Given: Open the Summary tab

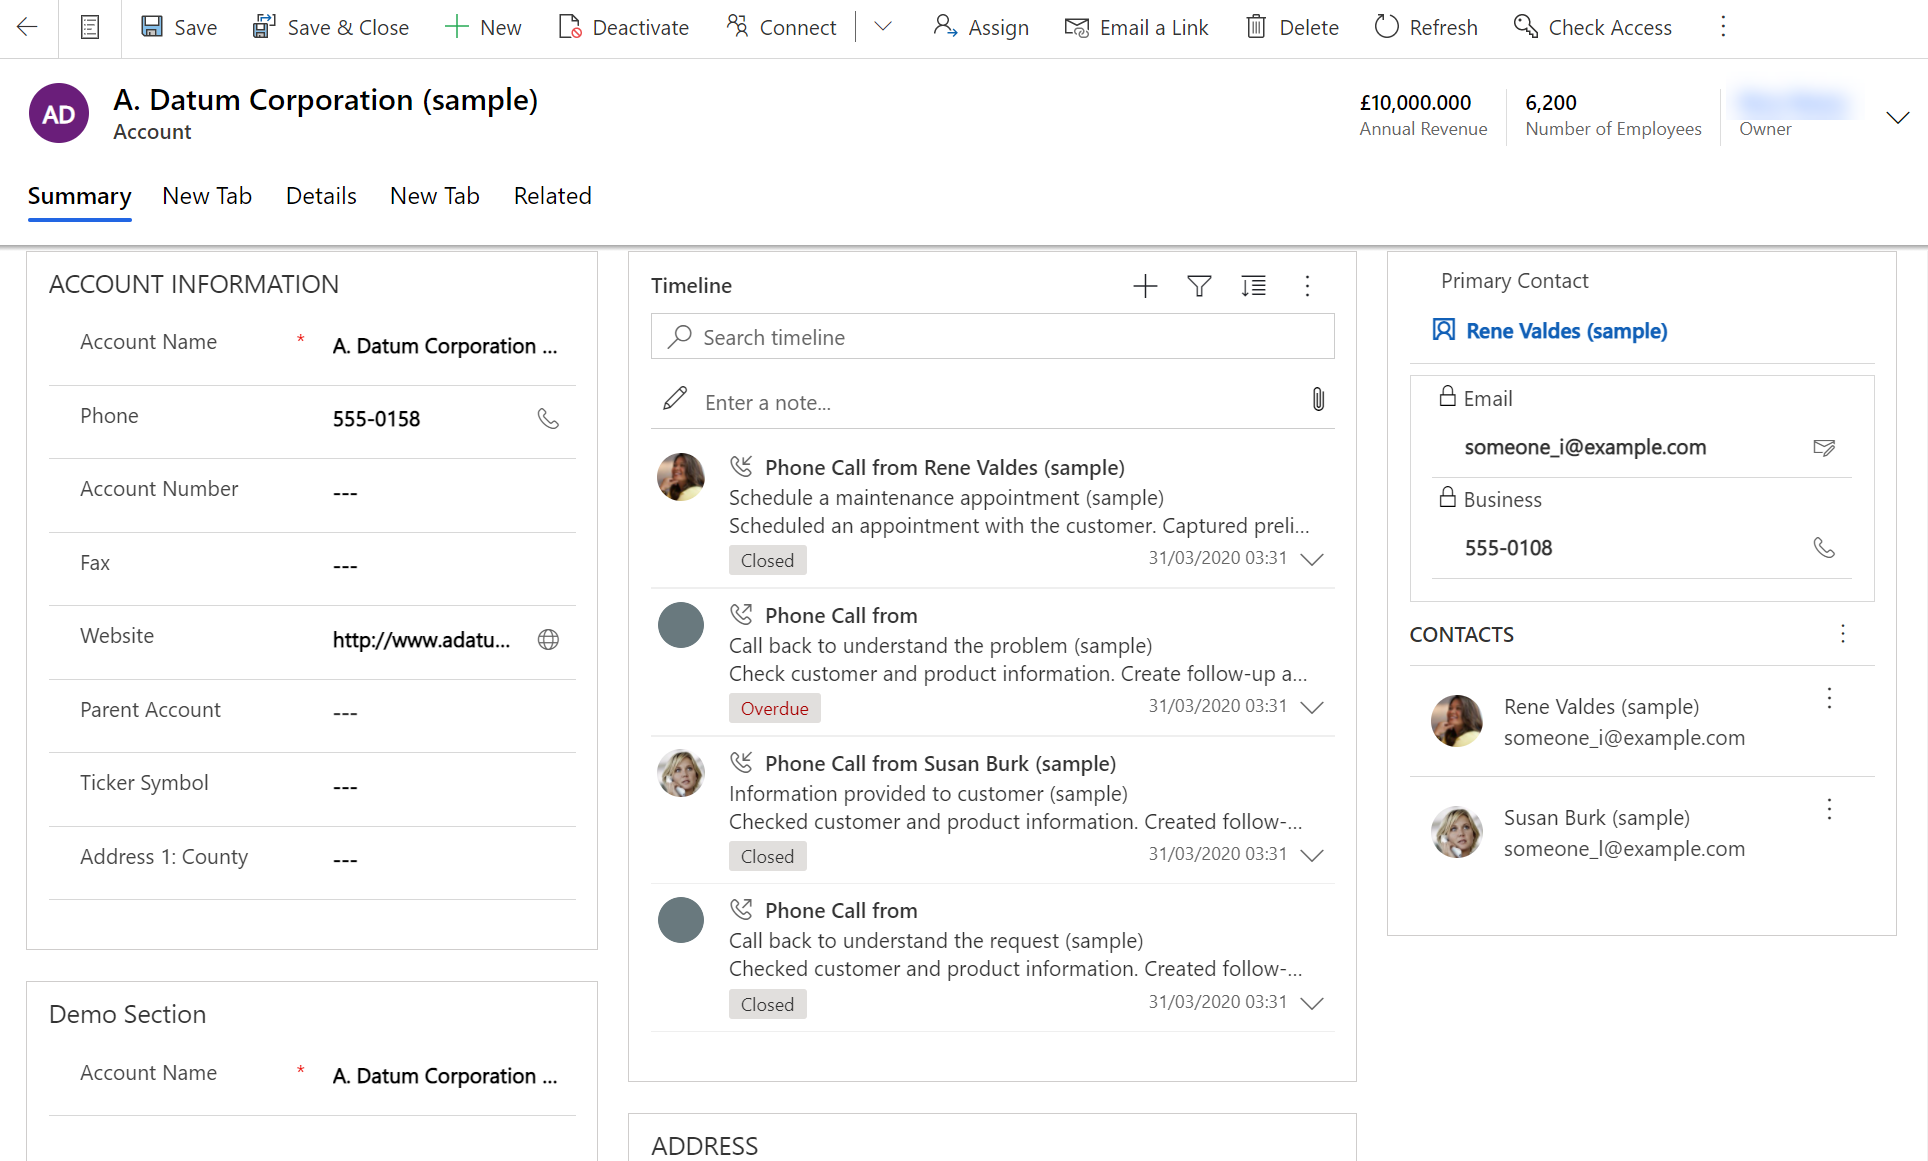Looking at the screenshot, I should 78,196.
